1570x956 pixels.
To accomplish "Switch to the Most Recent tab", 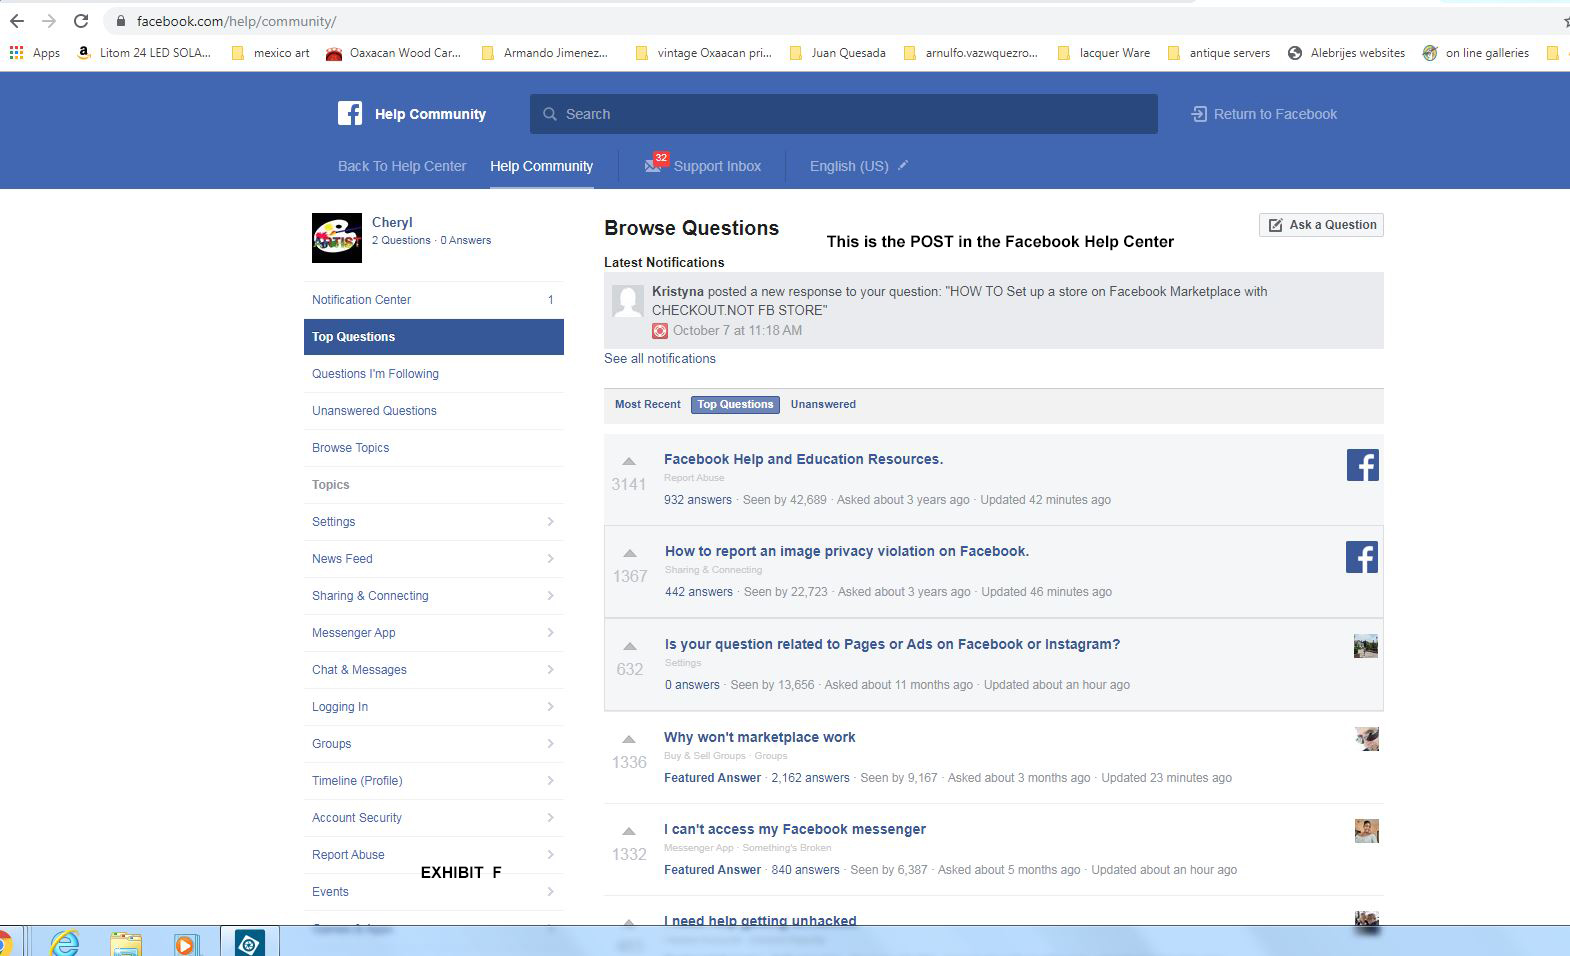I will coord(647,404).
